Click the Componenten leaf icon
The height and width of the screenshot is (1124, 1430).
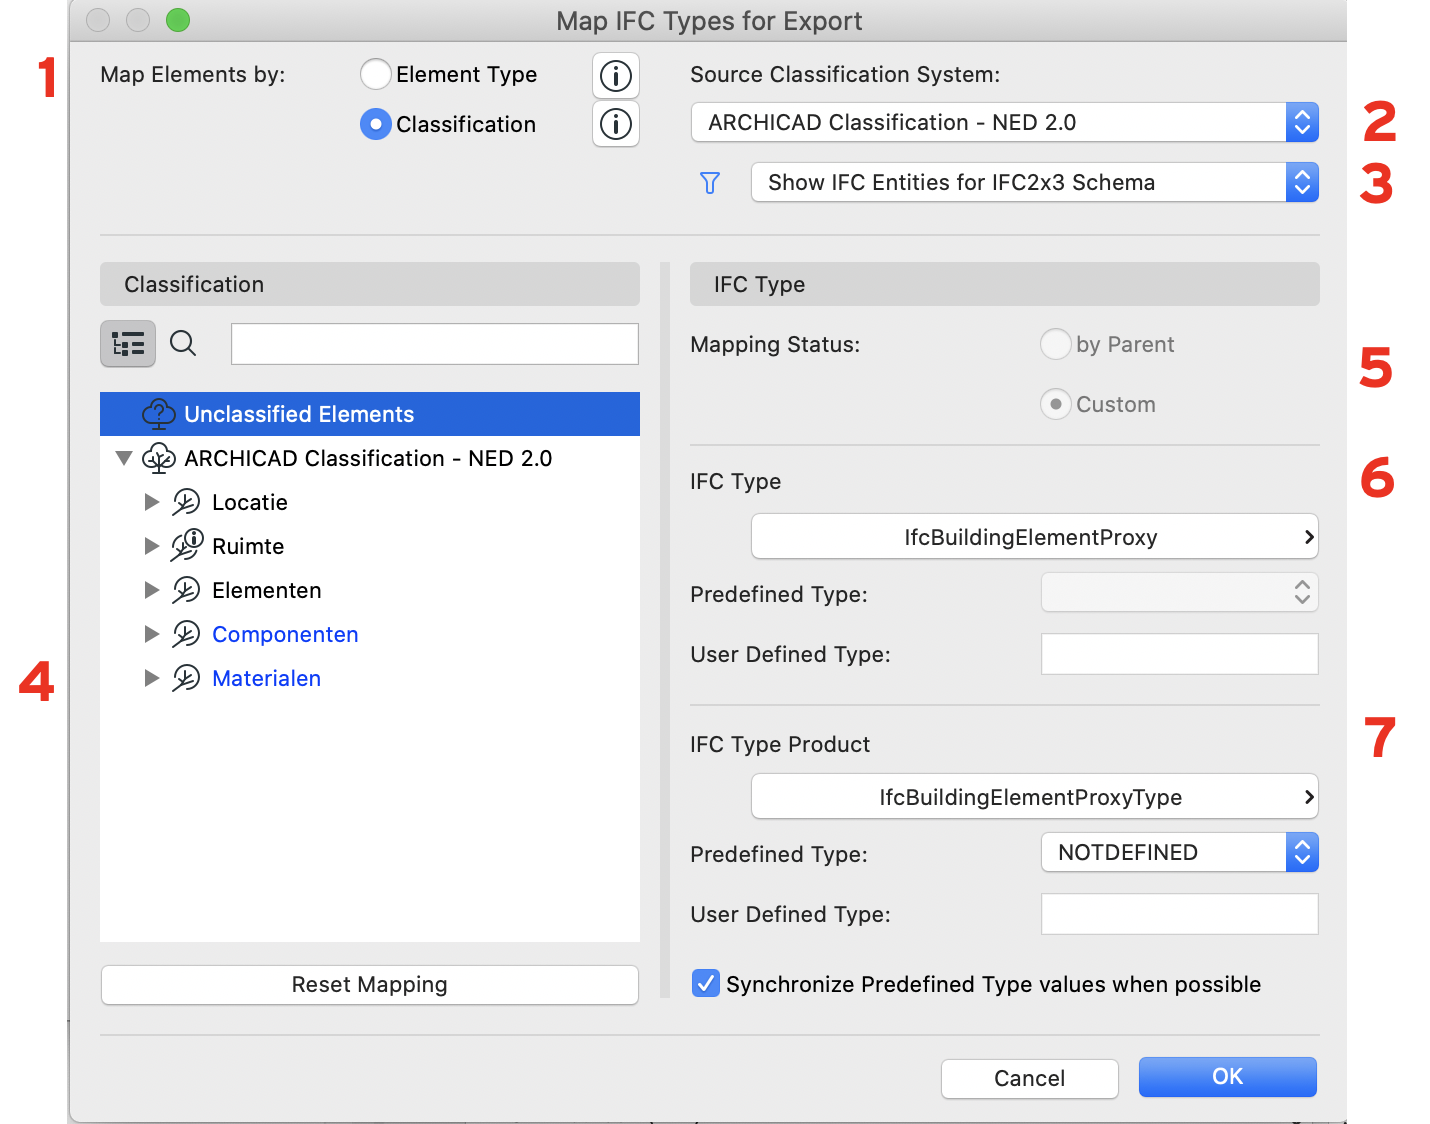click(186, 634)
